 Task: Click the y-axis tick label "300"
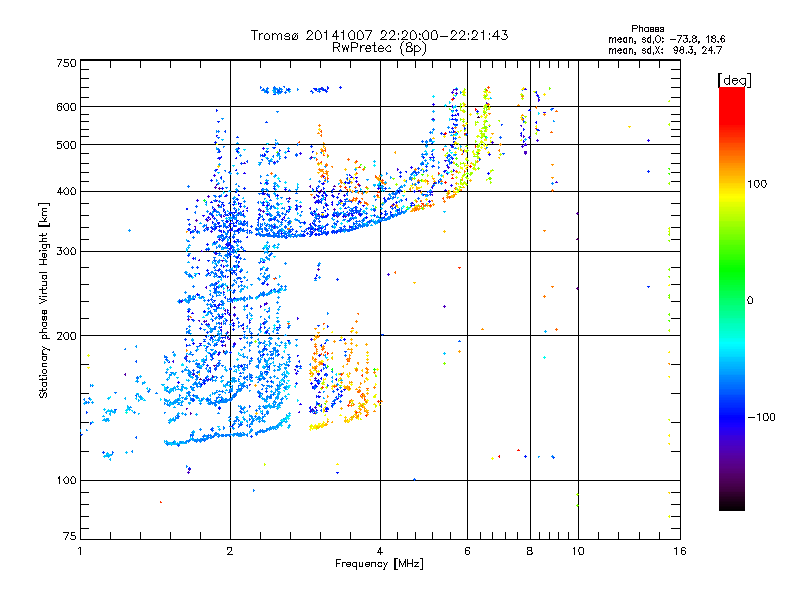66,252
